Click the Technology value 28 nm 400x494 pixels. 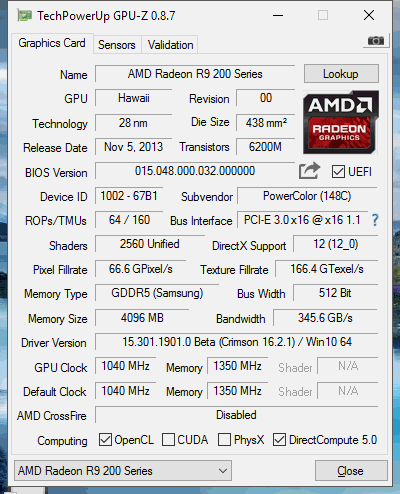pos(133,123)
